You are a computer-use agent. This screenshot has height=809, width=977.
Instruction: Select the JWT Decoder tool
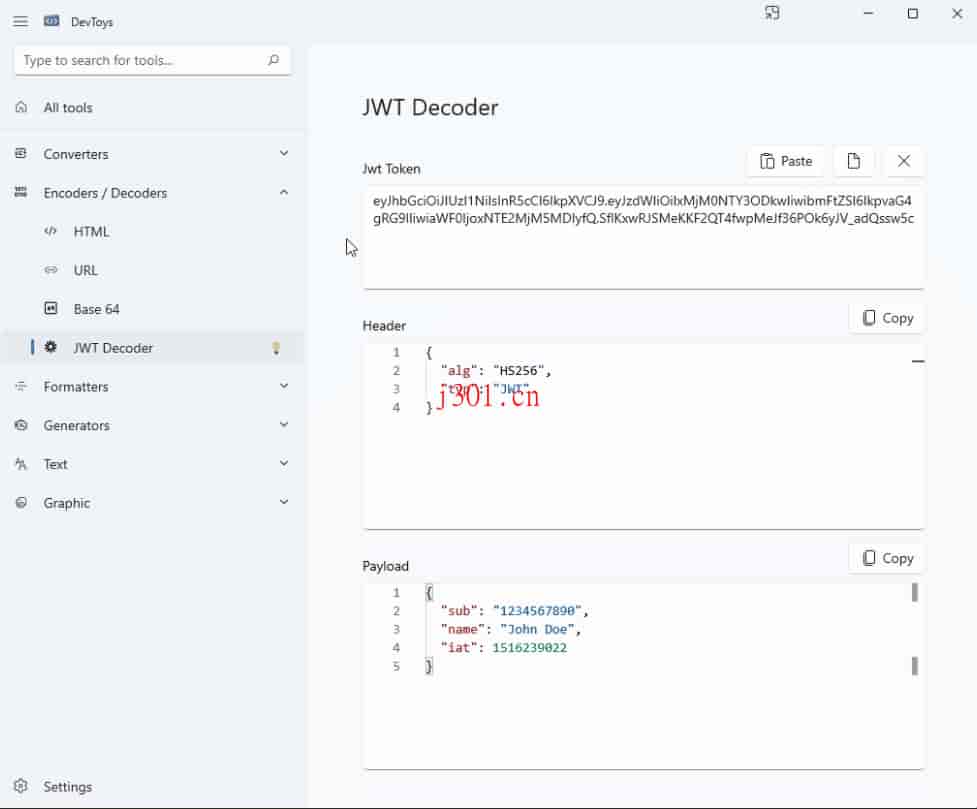pos(153,347)
